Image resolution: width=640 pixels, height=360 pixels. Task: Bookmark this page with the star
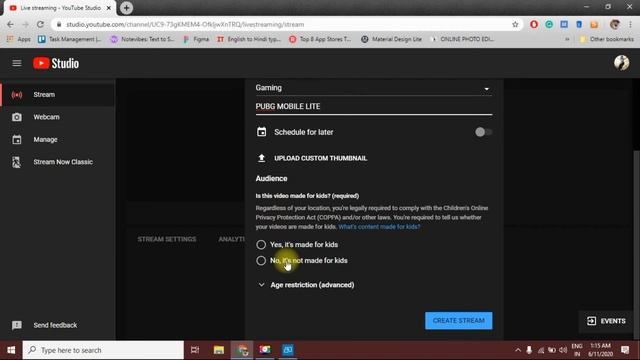pyautogui.click(x=515, y=24)
